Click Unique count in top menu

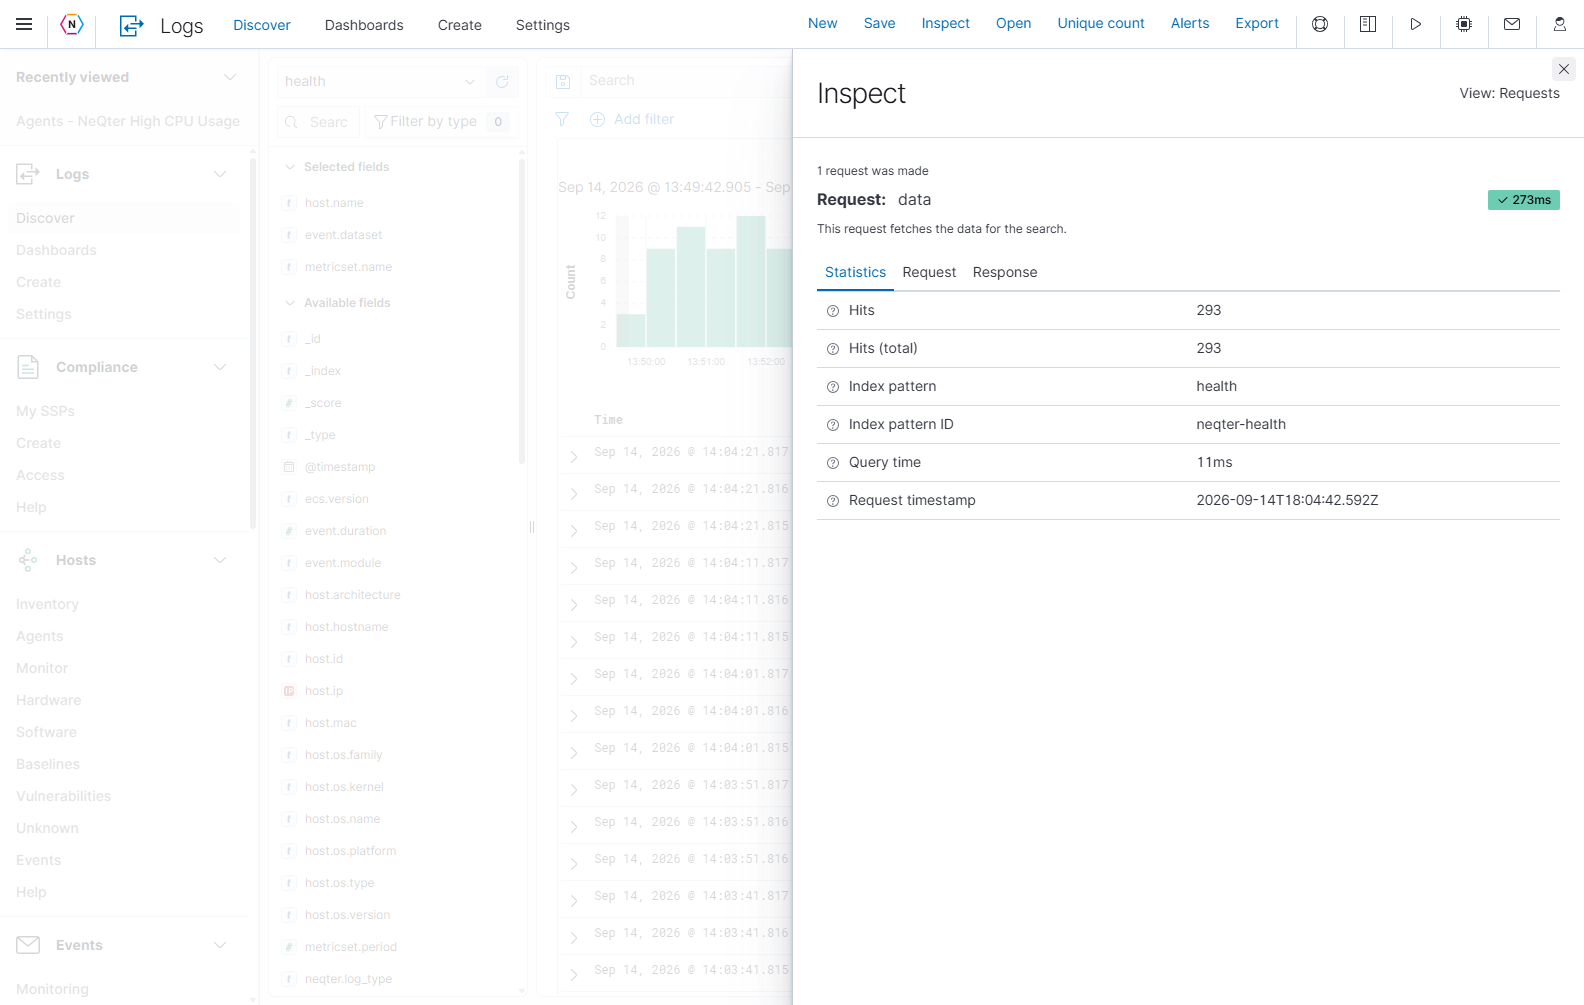pyautogui.click(x=1101, y=23)
